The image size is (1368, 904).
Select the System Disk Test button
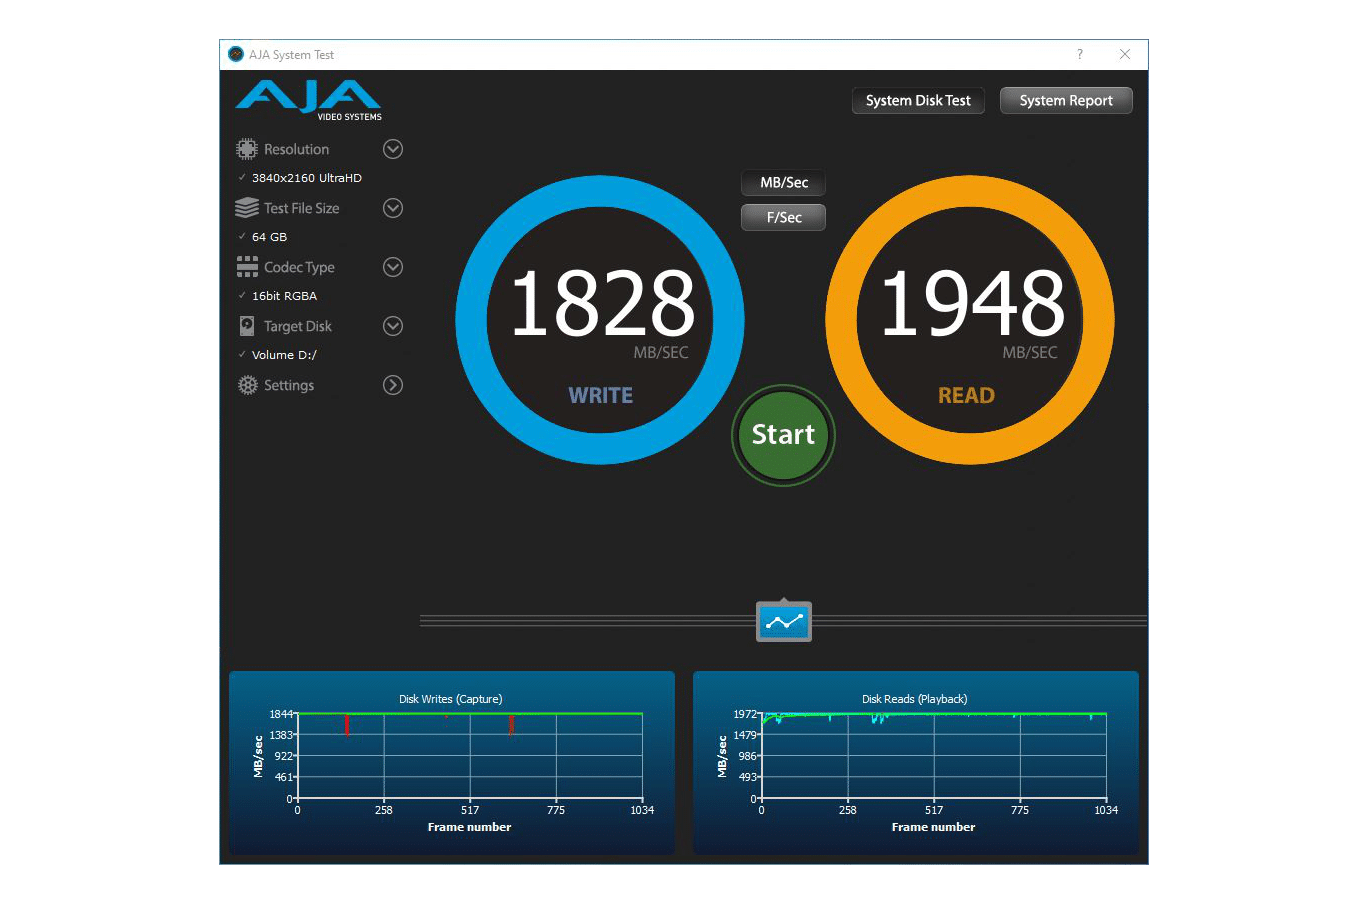pos(918,100)
